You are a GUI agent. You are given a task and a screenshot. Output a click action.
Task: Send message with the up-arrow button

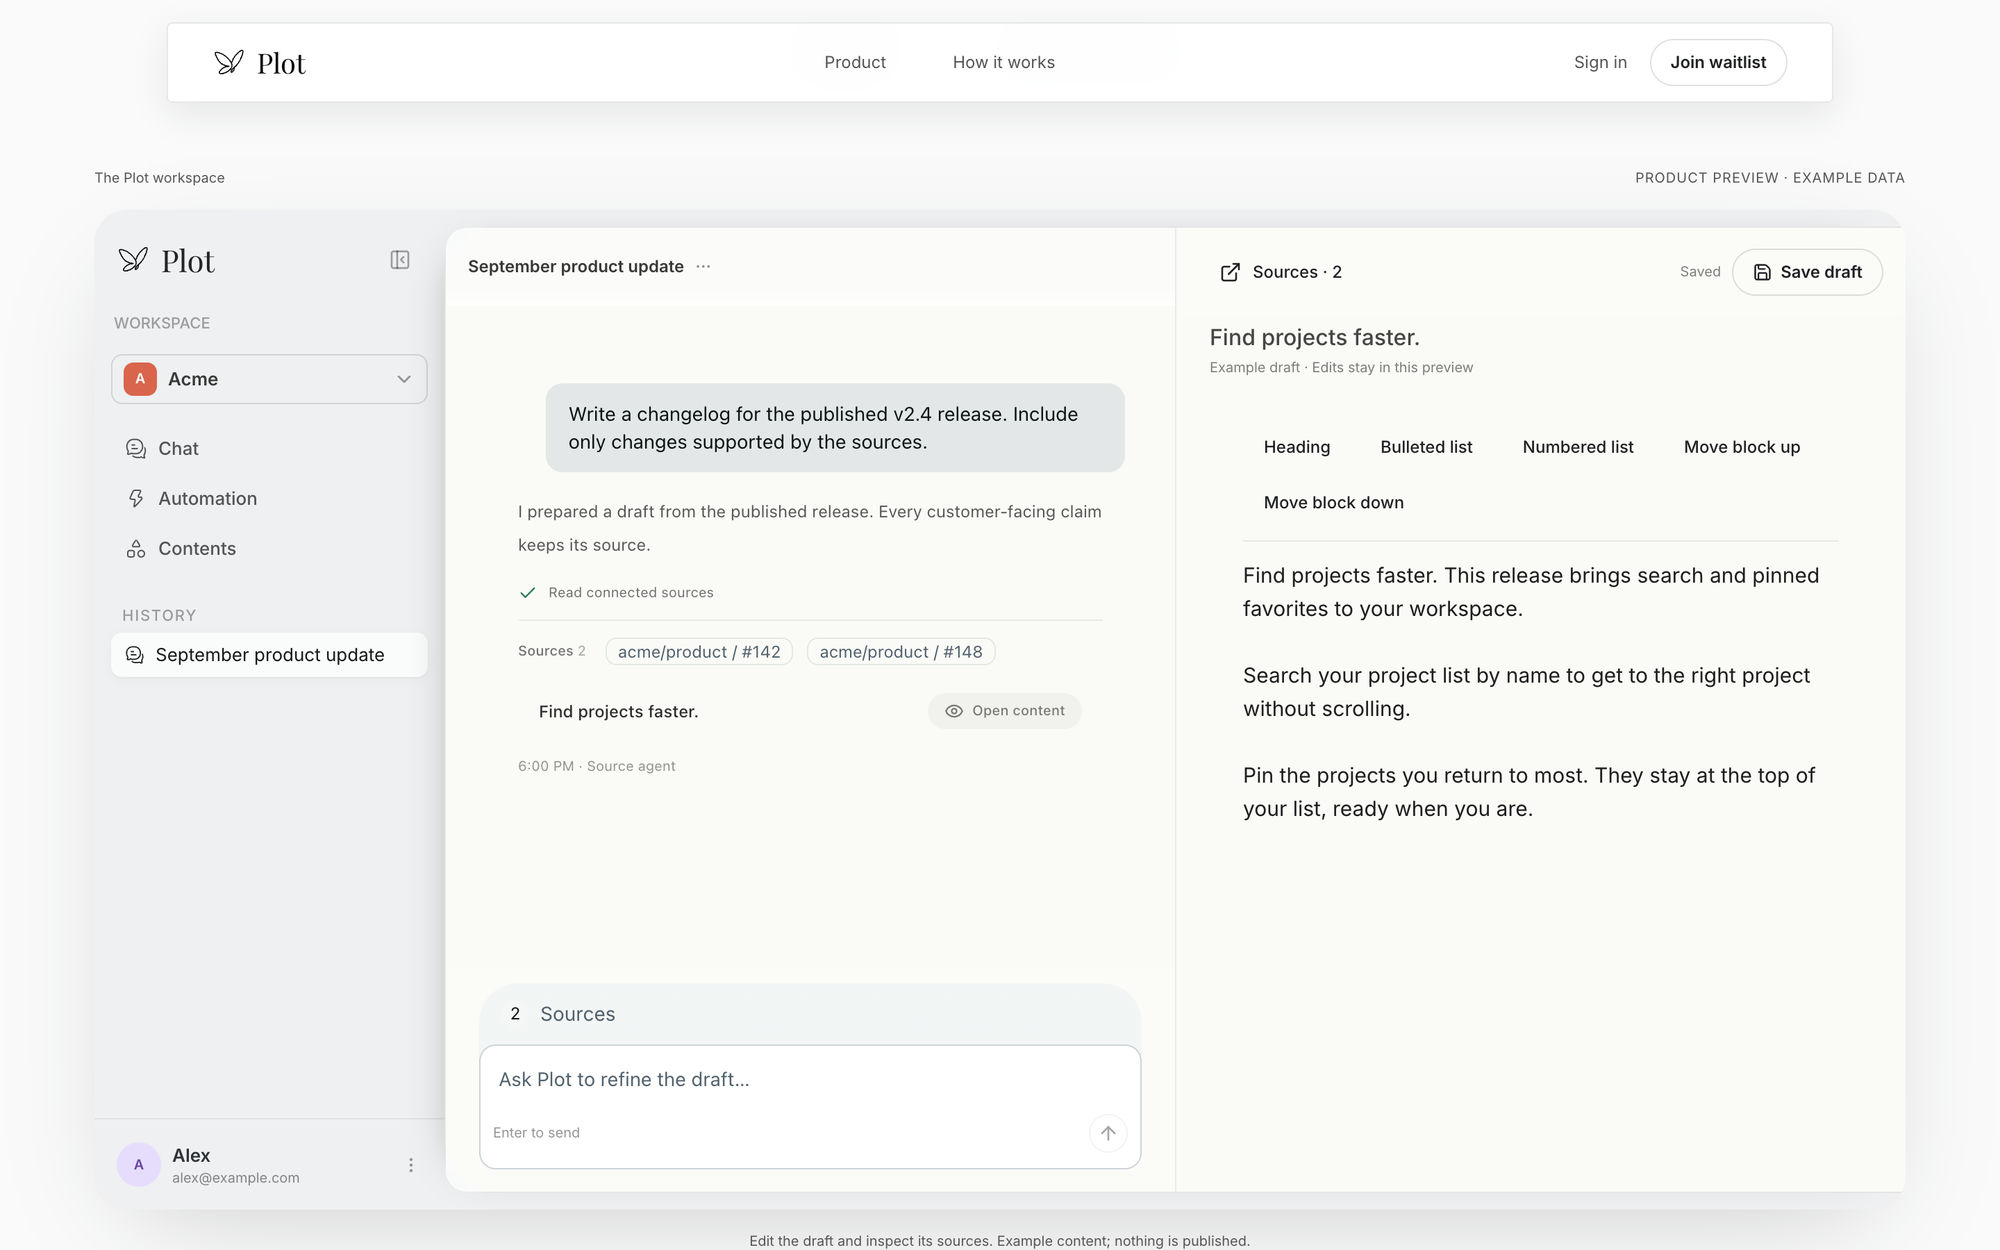tap(1108, 1133)
